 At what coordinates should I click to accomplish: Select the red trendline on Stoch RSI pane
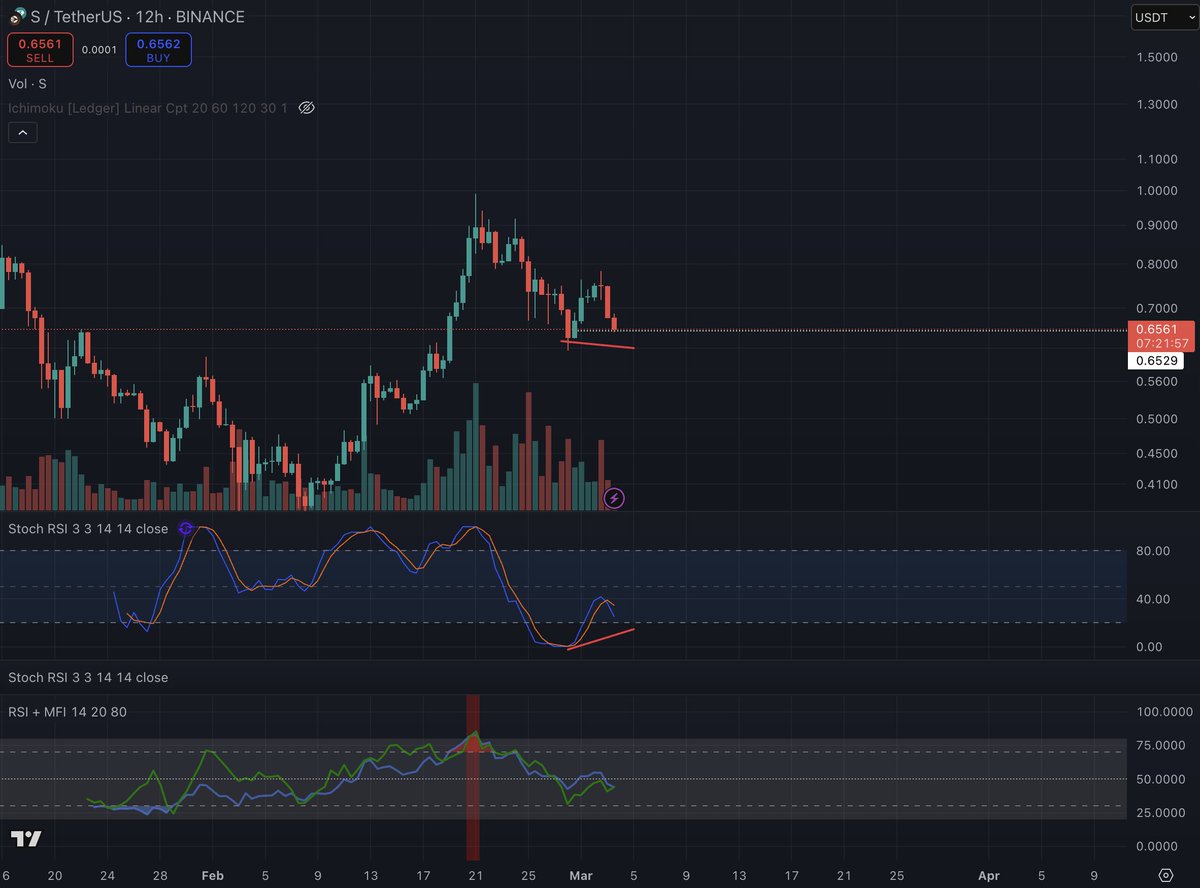pos(600,640)
